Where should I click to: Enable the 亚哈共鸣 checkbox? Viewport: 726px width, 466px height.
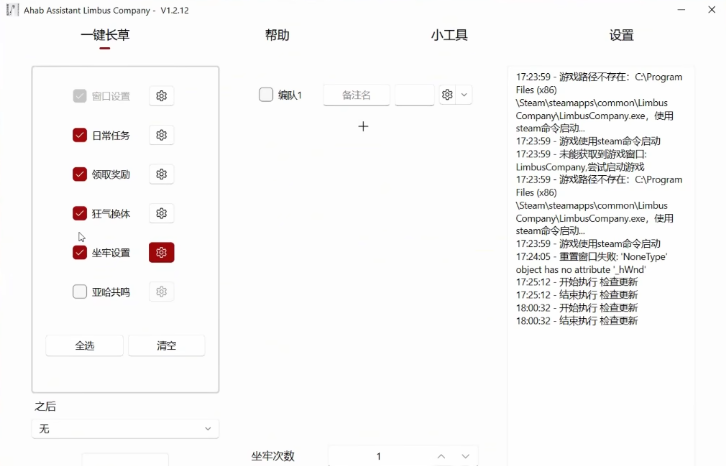click(80, 292)
